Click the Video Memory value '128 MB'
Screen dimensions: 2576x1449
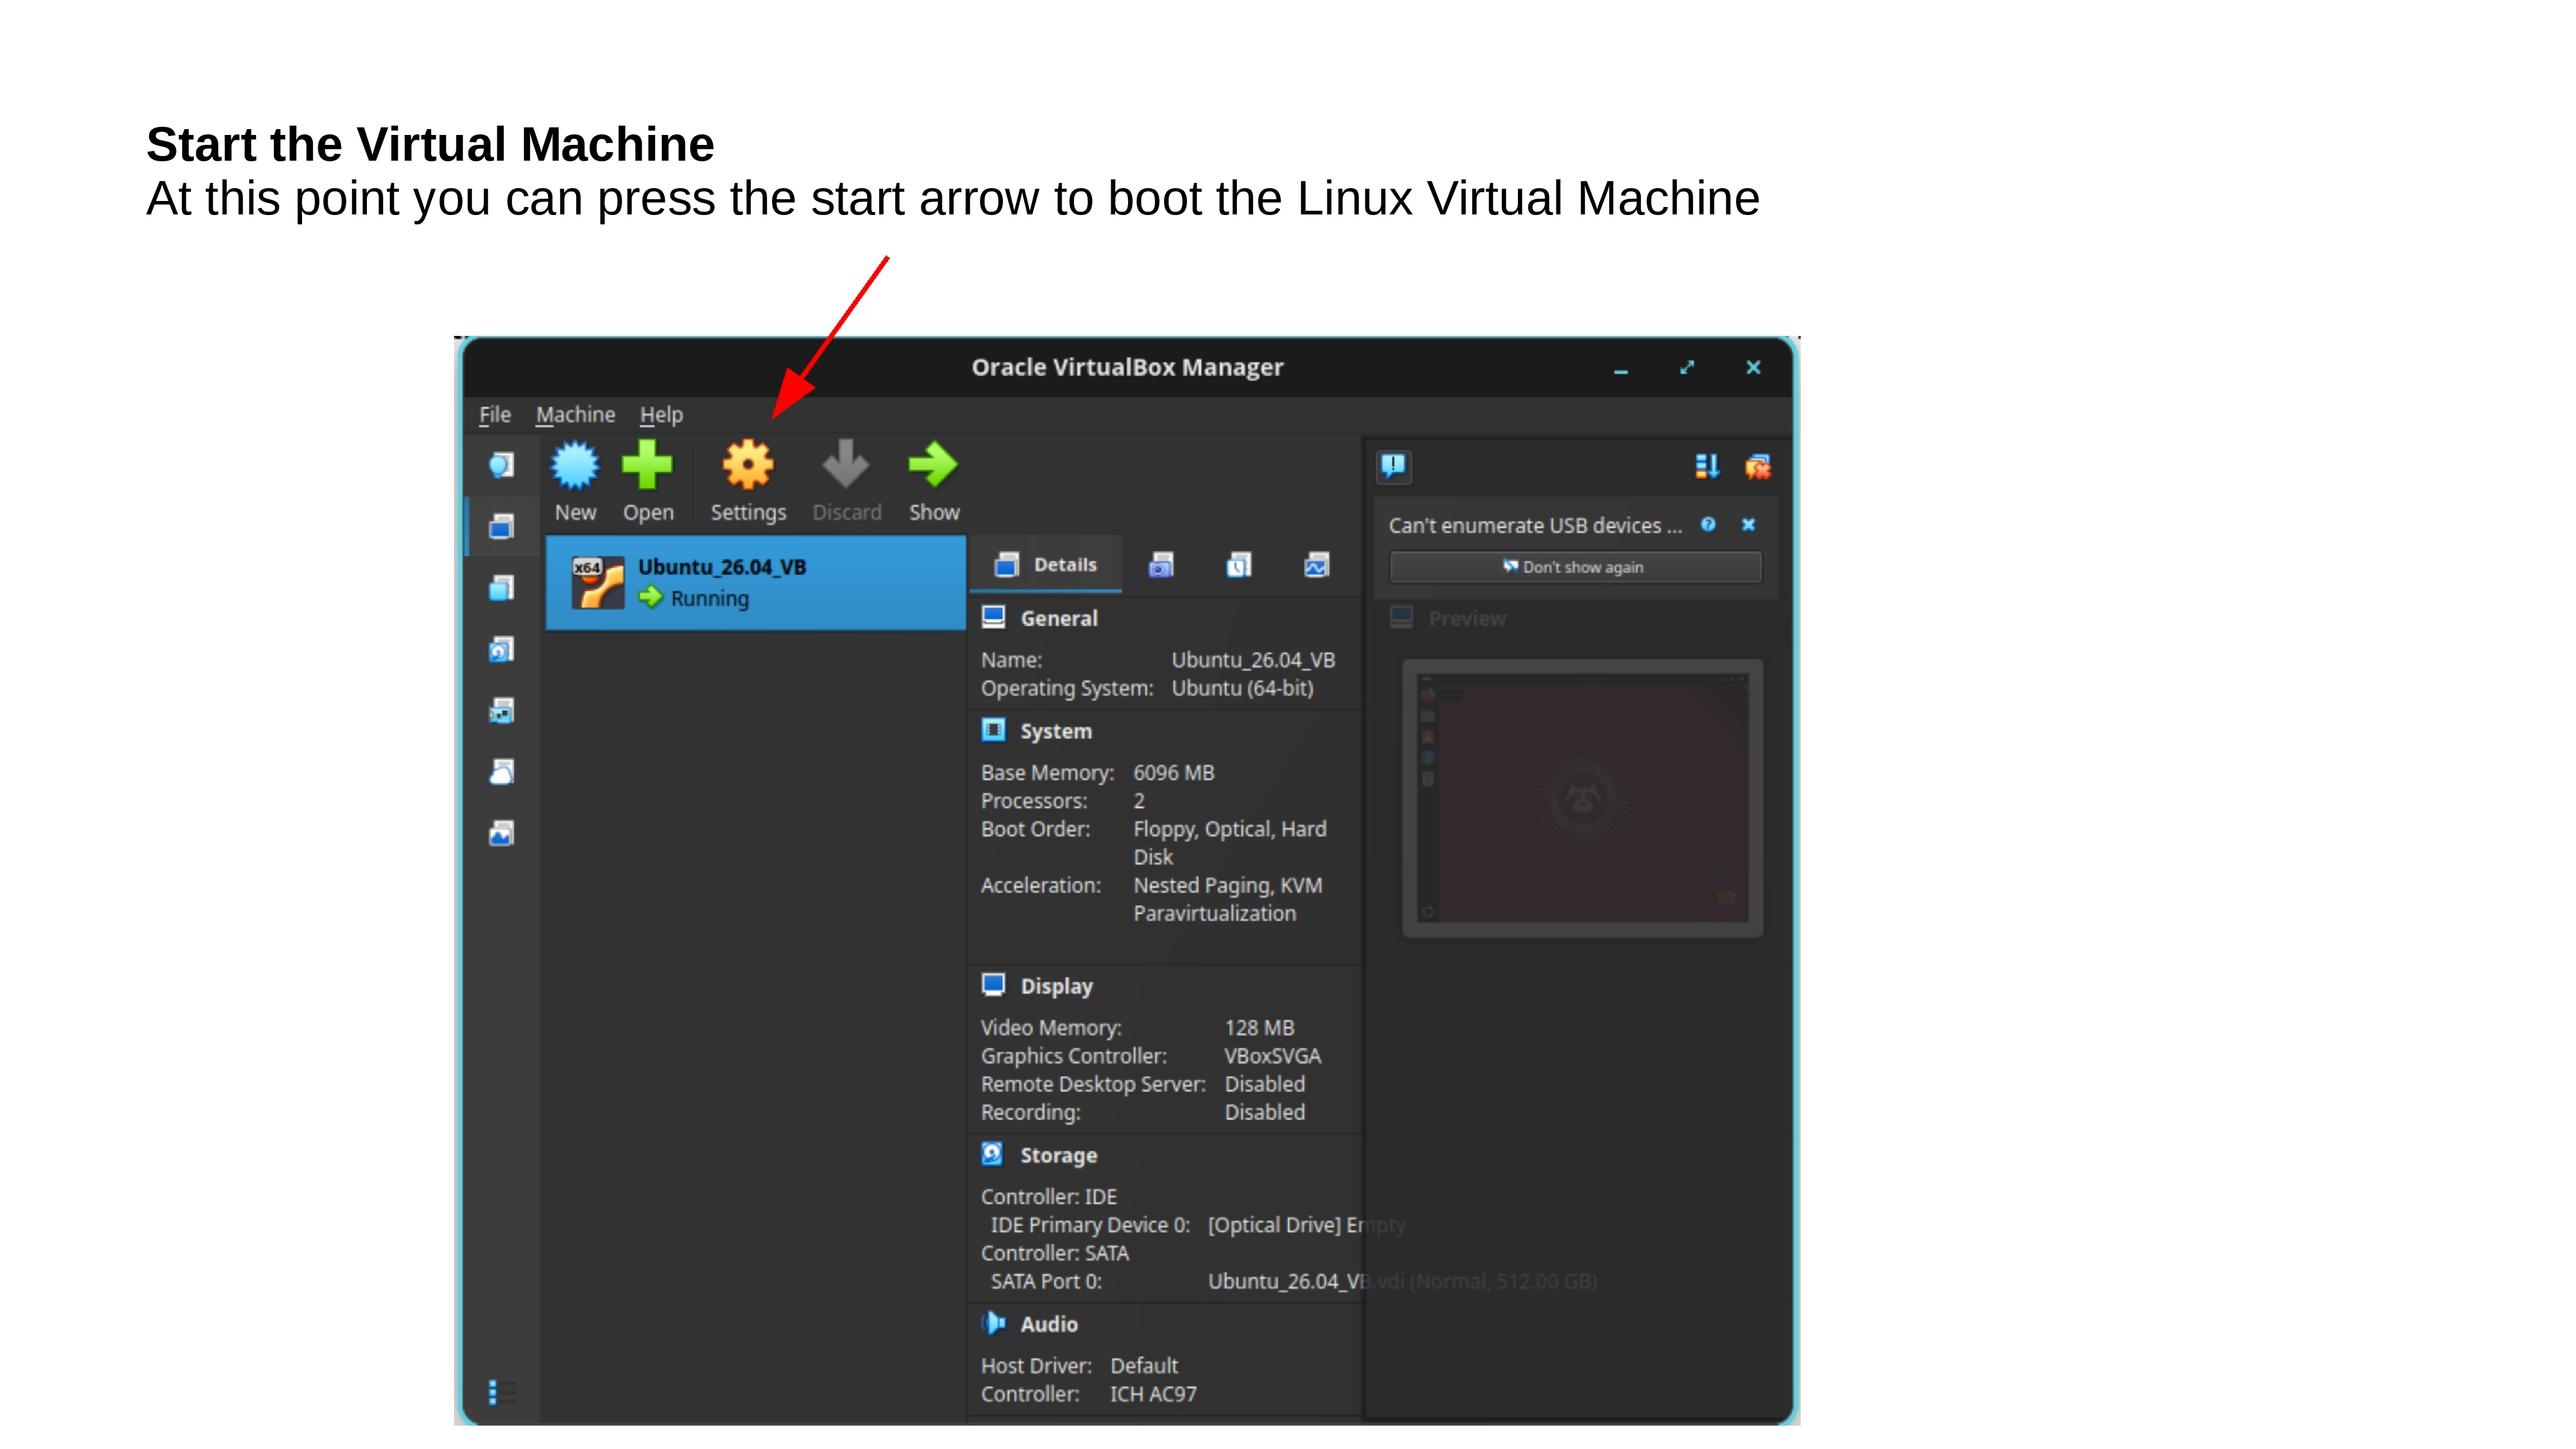[x=1259, y=1028]
